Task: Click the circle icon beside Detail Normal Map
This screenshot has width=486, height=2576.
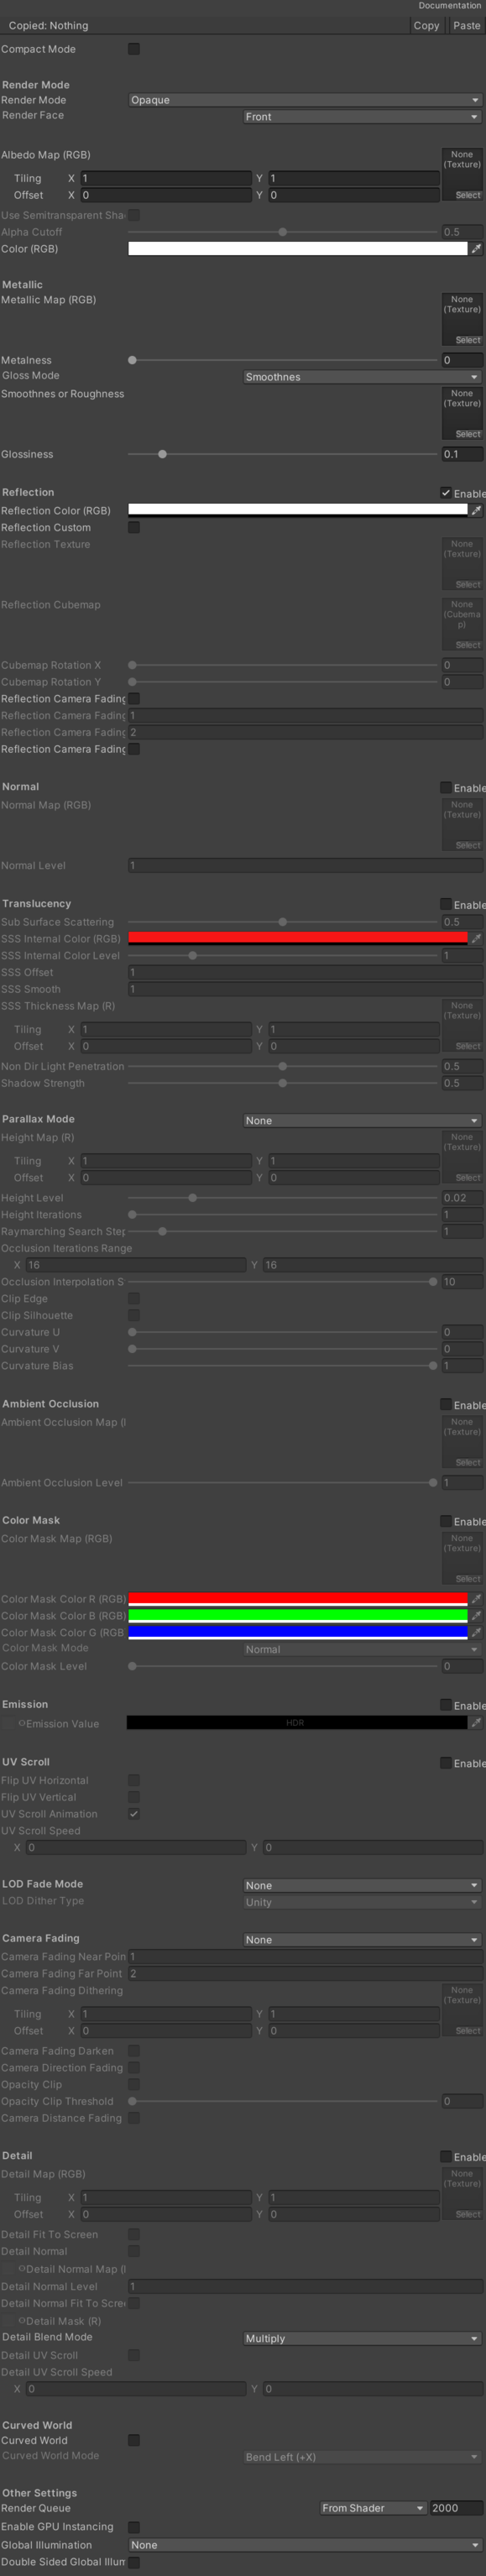Action: [22, 2269]
